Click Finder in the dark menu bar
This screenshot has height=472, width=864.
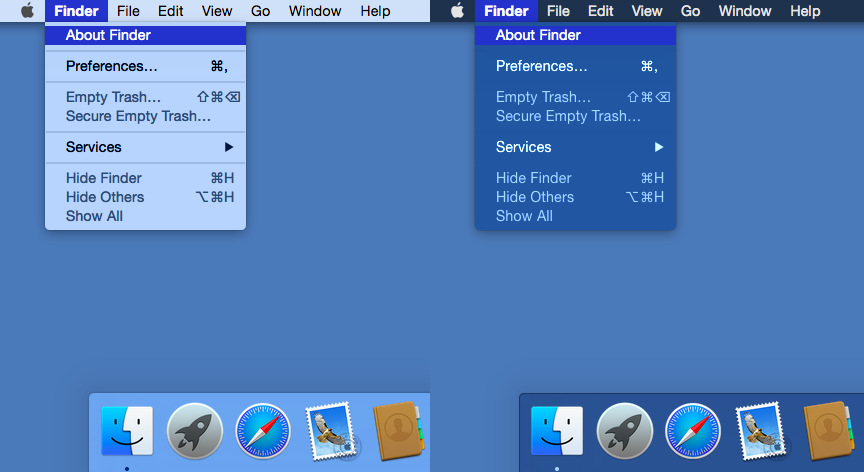pos(506,11)
